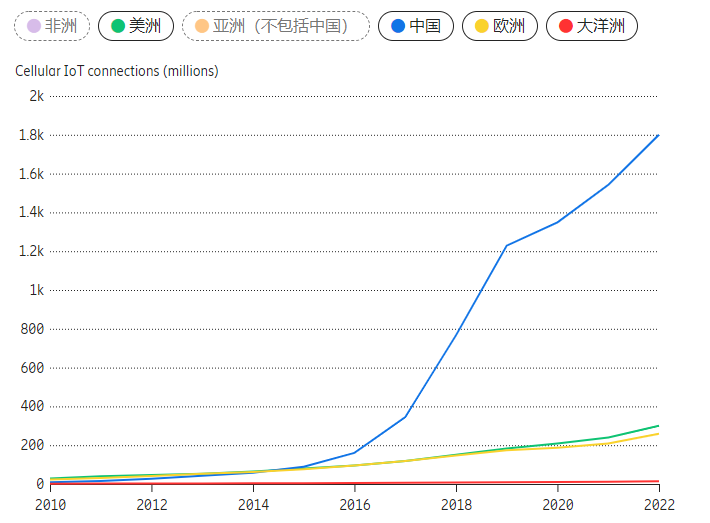
Task: Click the red Oceania line at 2022
Action: click(658, 481)
